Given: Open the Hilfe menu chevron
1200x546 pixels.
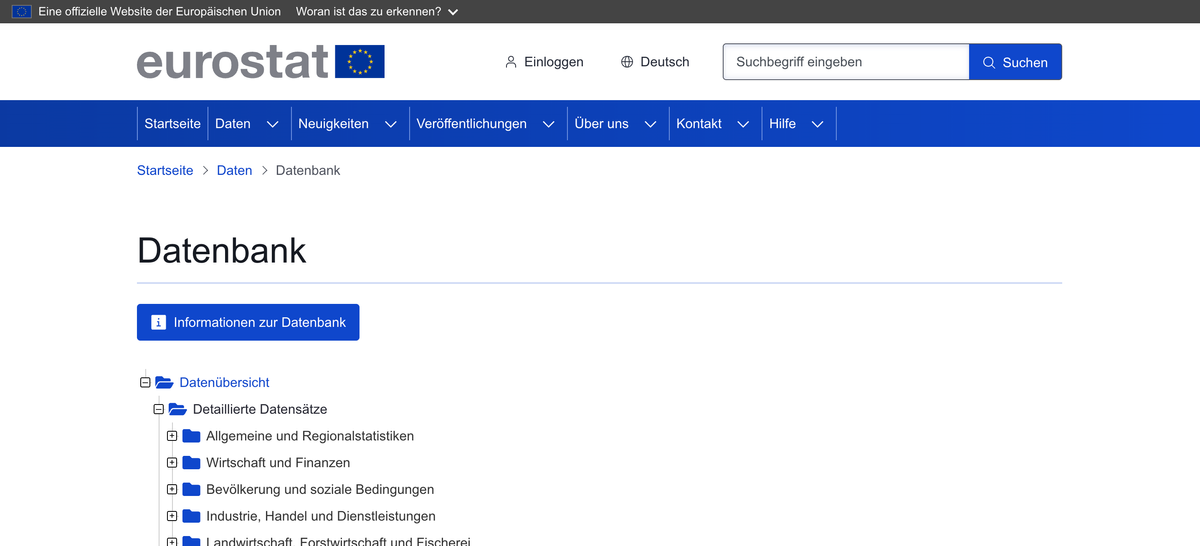Looking at the screenshot, I should click(817, 124).
